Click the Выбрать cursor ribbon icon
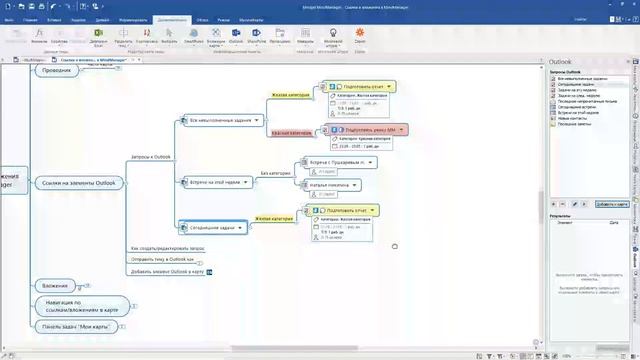The height and width of the screenshot is (360, 640). point(169,33)
